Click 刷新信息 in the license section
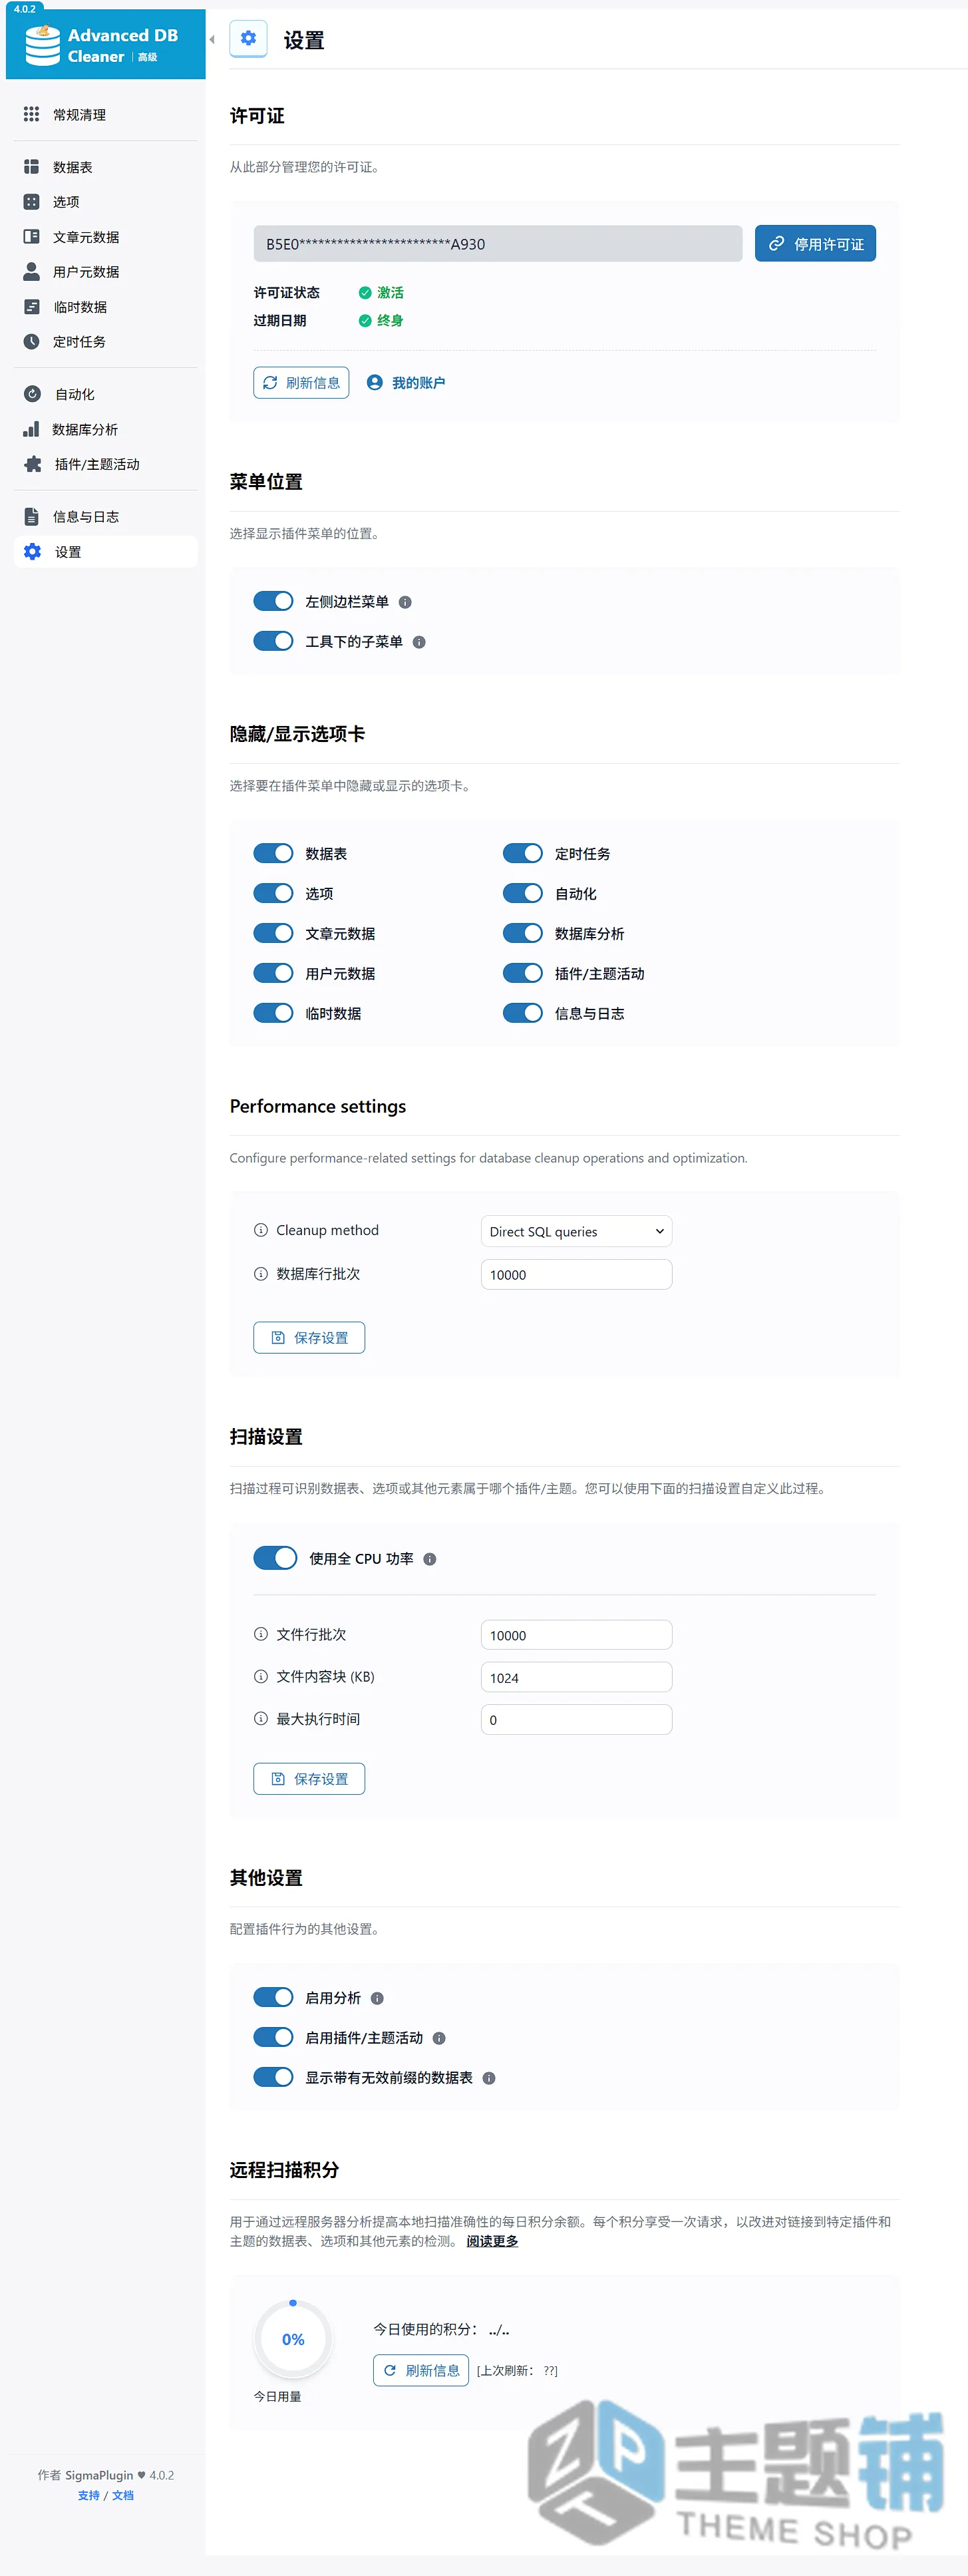Screen dimensions: 968x2576 click(301, 383)
